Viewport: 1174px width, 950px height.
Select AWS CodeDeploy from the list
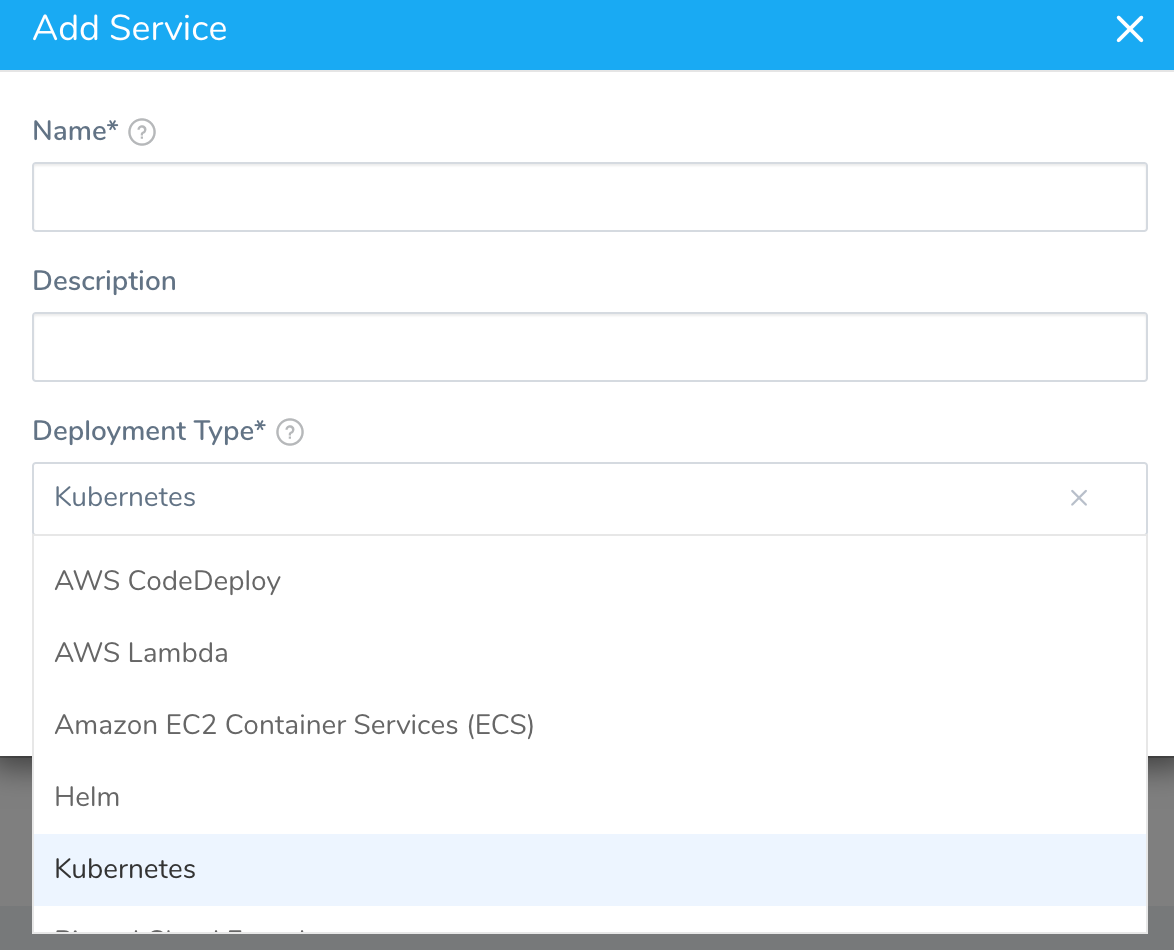[x=589, y=581]
